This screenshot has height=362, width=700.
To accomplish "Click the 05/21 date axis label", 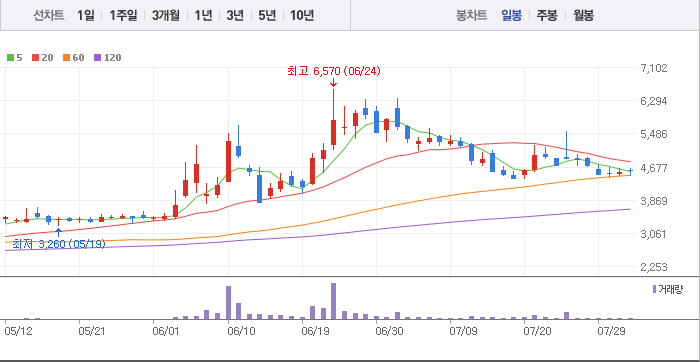I will coord(91,331).
